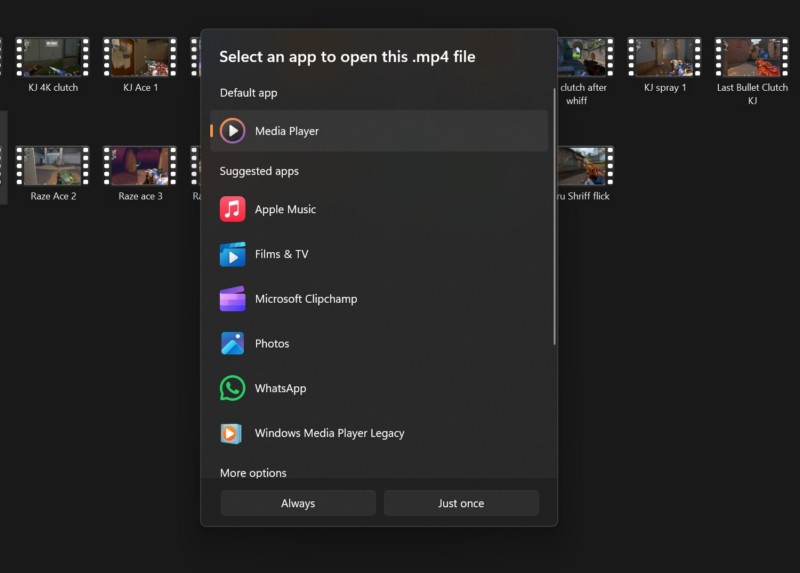Click the app list scrollbar
Screen dimensions: 800x573
click(554, 215)
